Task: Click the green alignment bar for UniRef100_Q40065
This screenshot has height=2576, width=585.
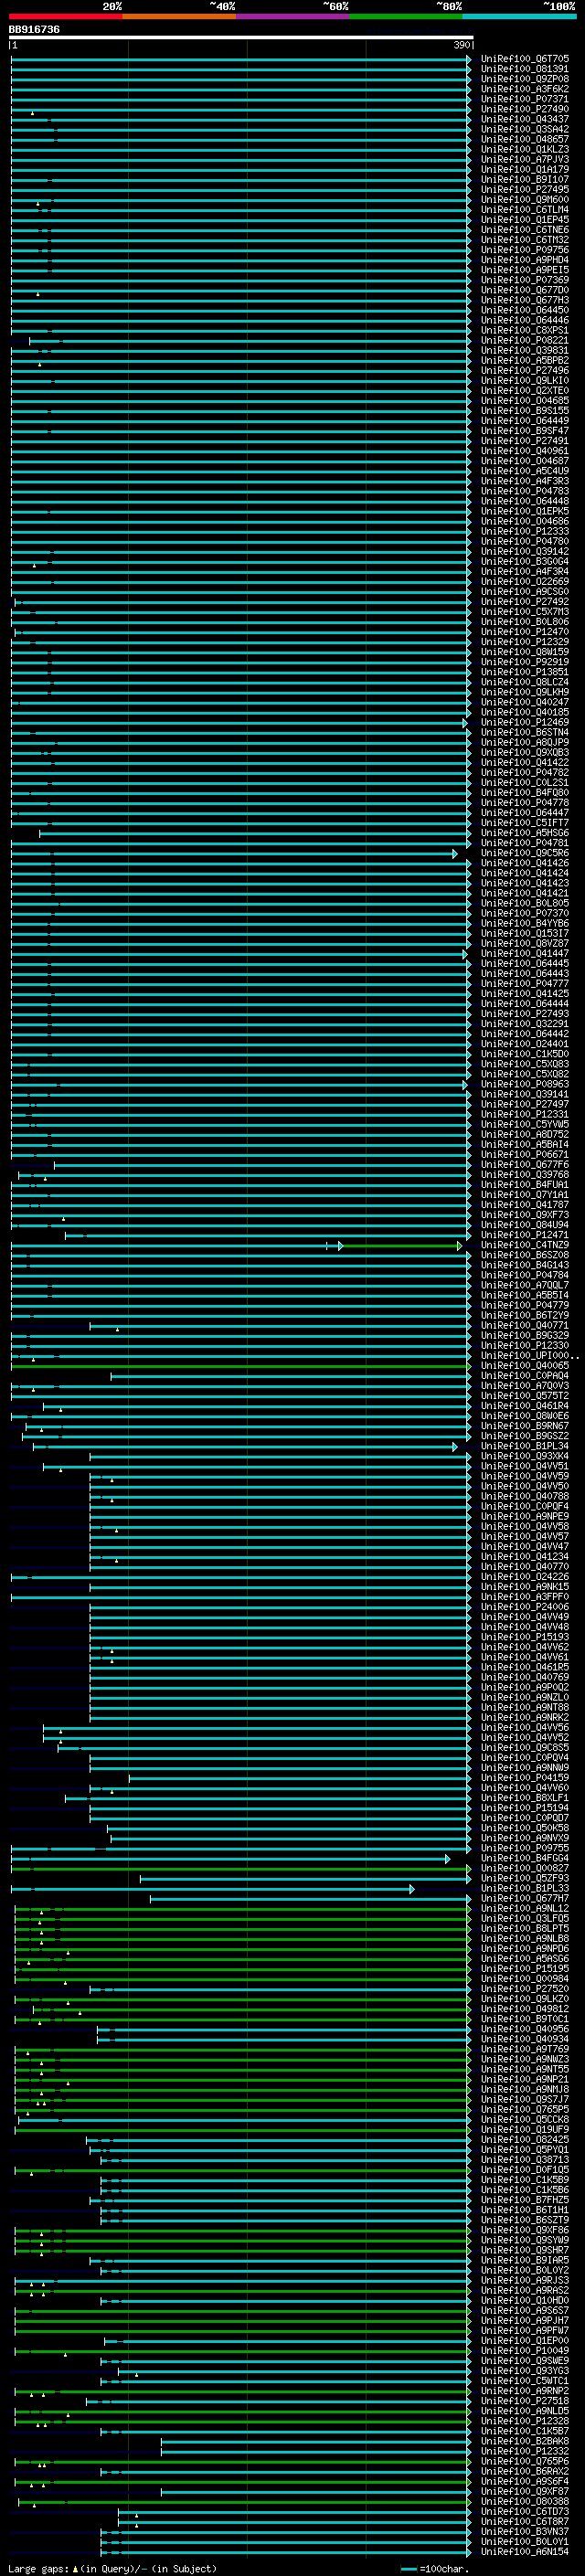Action: [x=240, y=1366]
